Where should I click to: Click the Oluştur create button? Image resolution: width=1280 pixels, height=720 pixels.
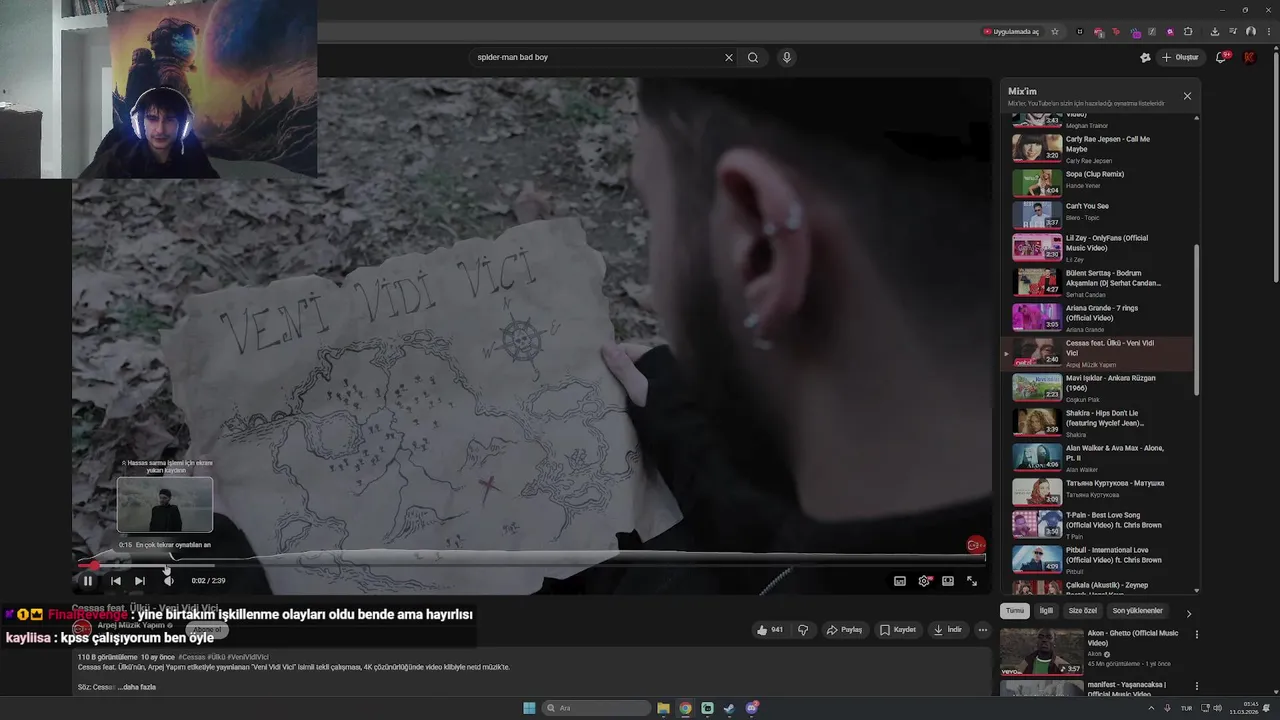click(x=1180, y=57)
